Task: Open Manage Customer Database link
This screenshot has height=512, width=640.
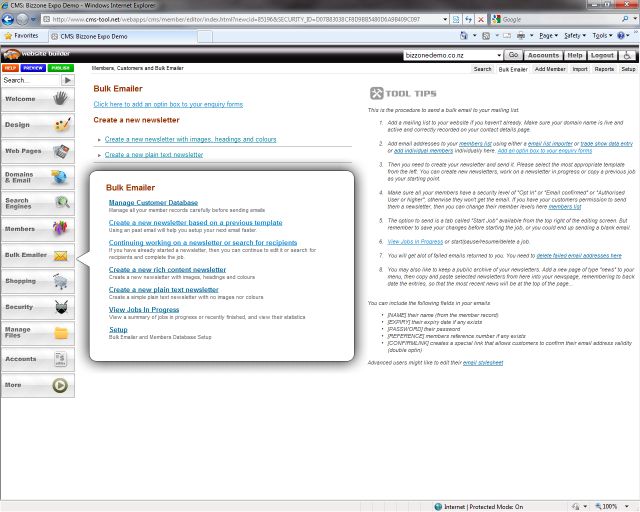Action: pyautogui.click(x=153, y=202)
